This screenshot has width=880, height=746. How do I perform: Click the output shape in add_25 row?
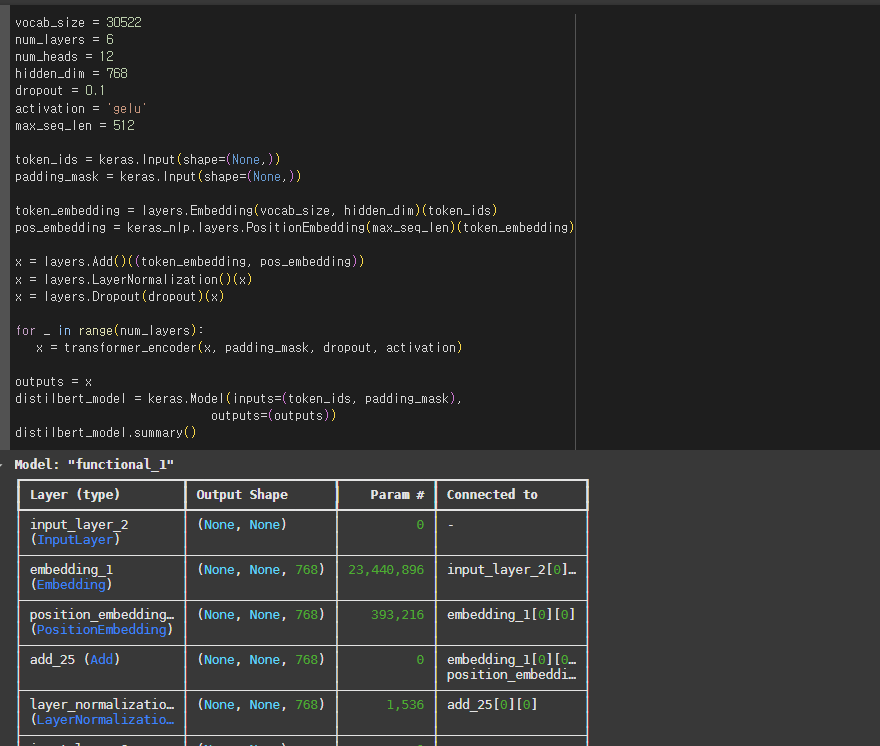(x=261, y=659)
